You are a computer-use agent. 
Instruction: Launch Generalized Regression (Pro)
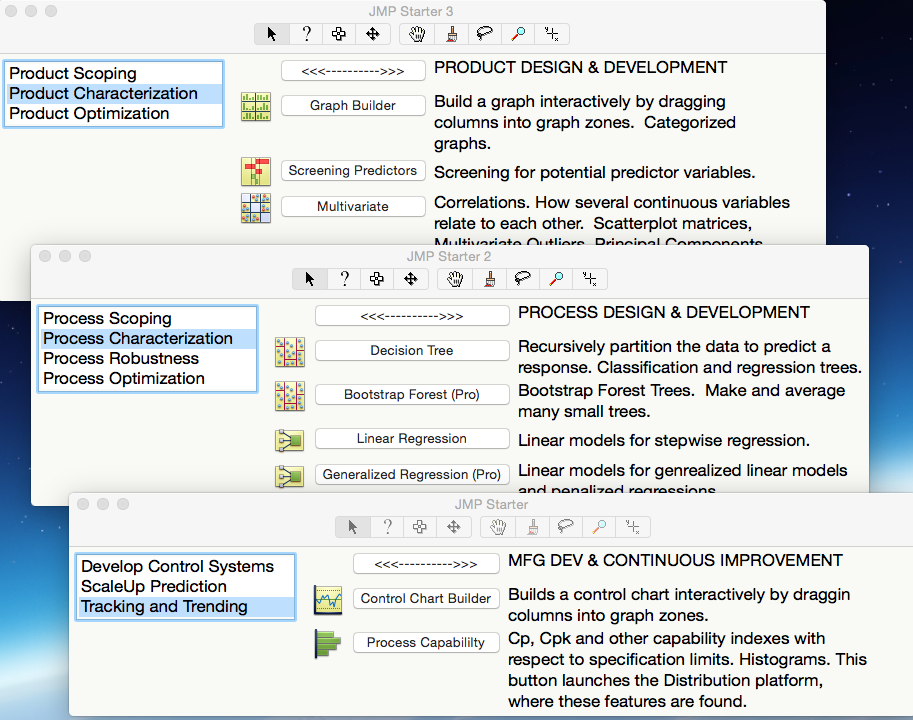pos(412,474)
